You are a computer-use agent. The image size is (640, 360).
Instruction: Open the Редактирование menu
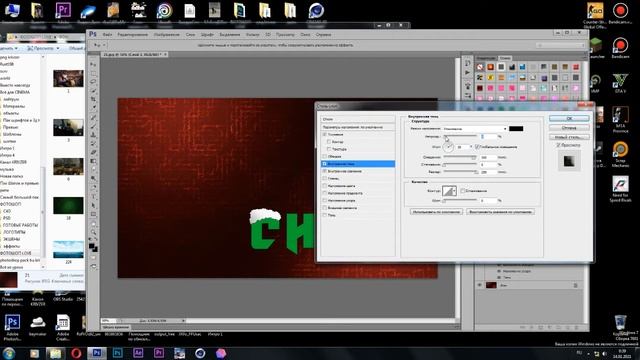tap(133, 35)
